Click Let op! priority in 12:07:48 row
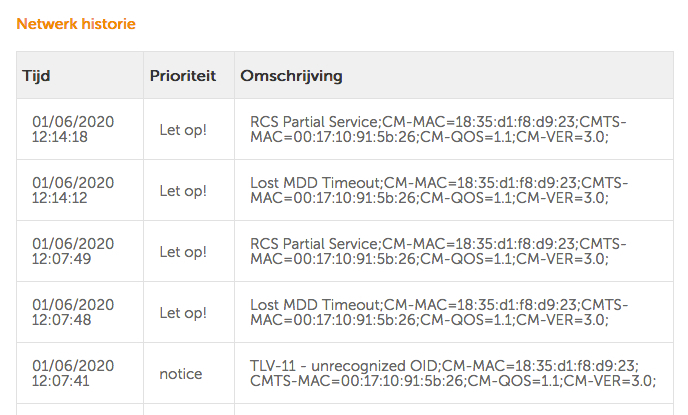 tap(183, 313)
